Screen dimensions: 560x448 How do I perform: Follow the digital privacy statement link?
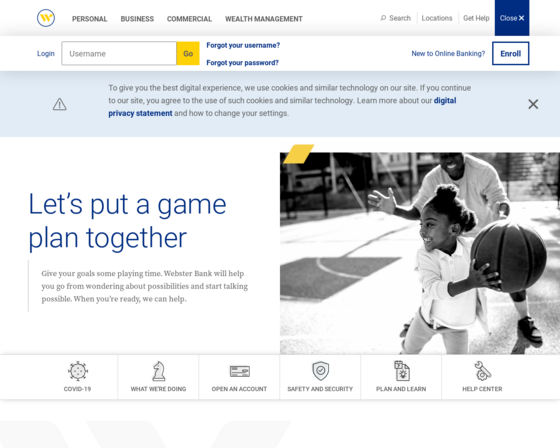tap(282, 107)
